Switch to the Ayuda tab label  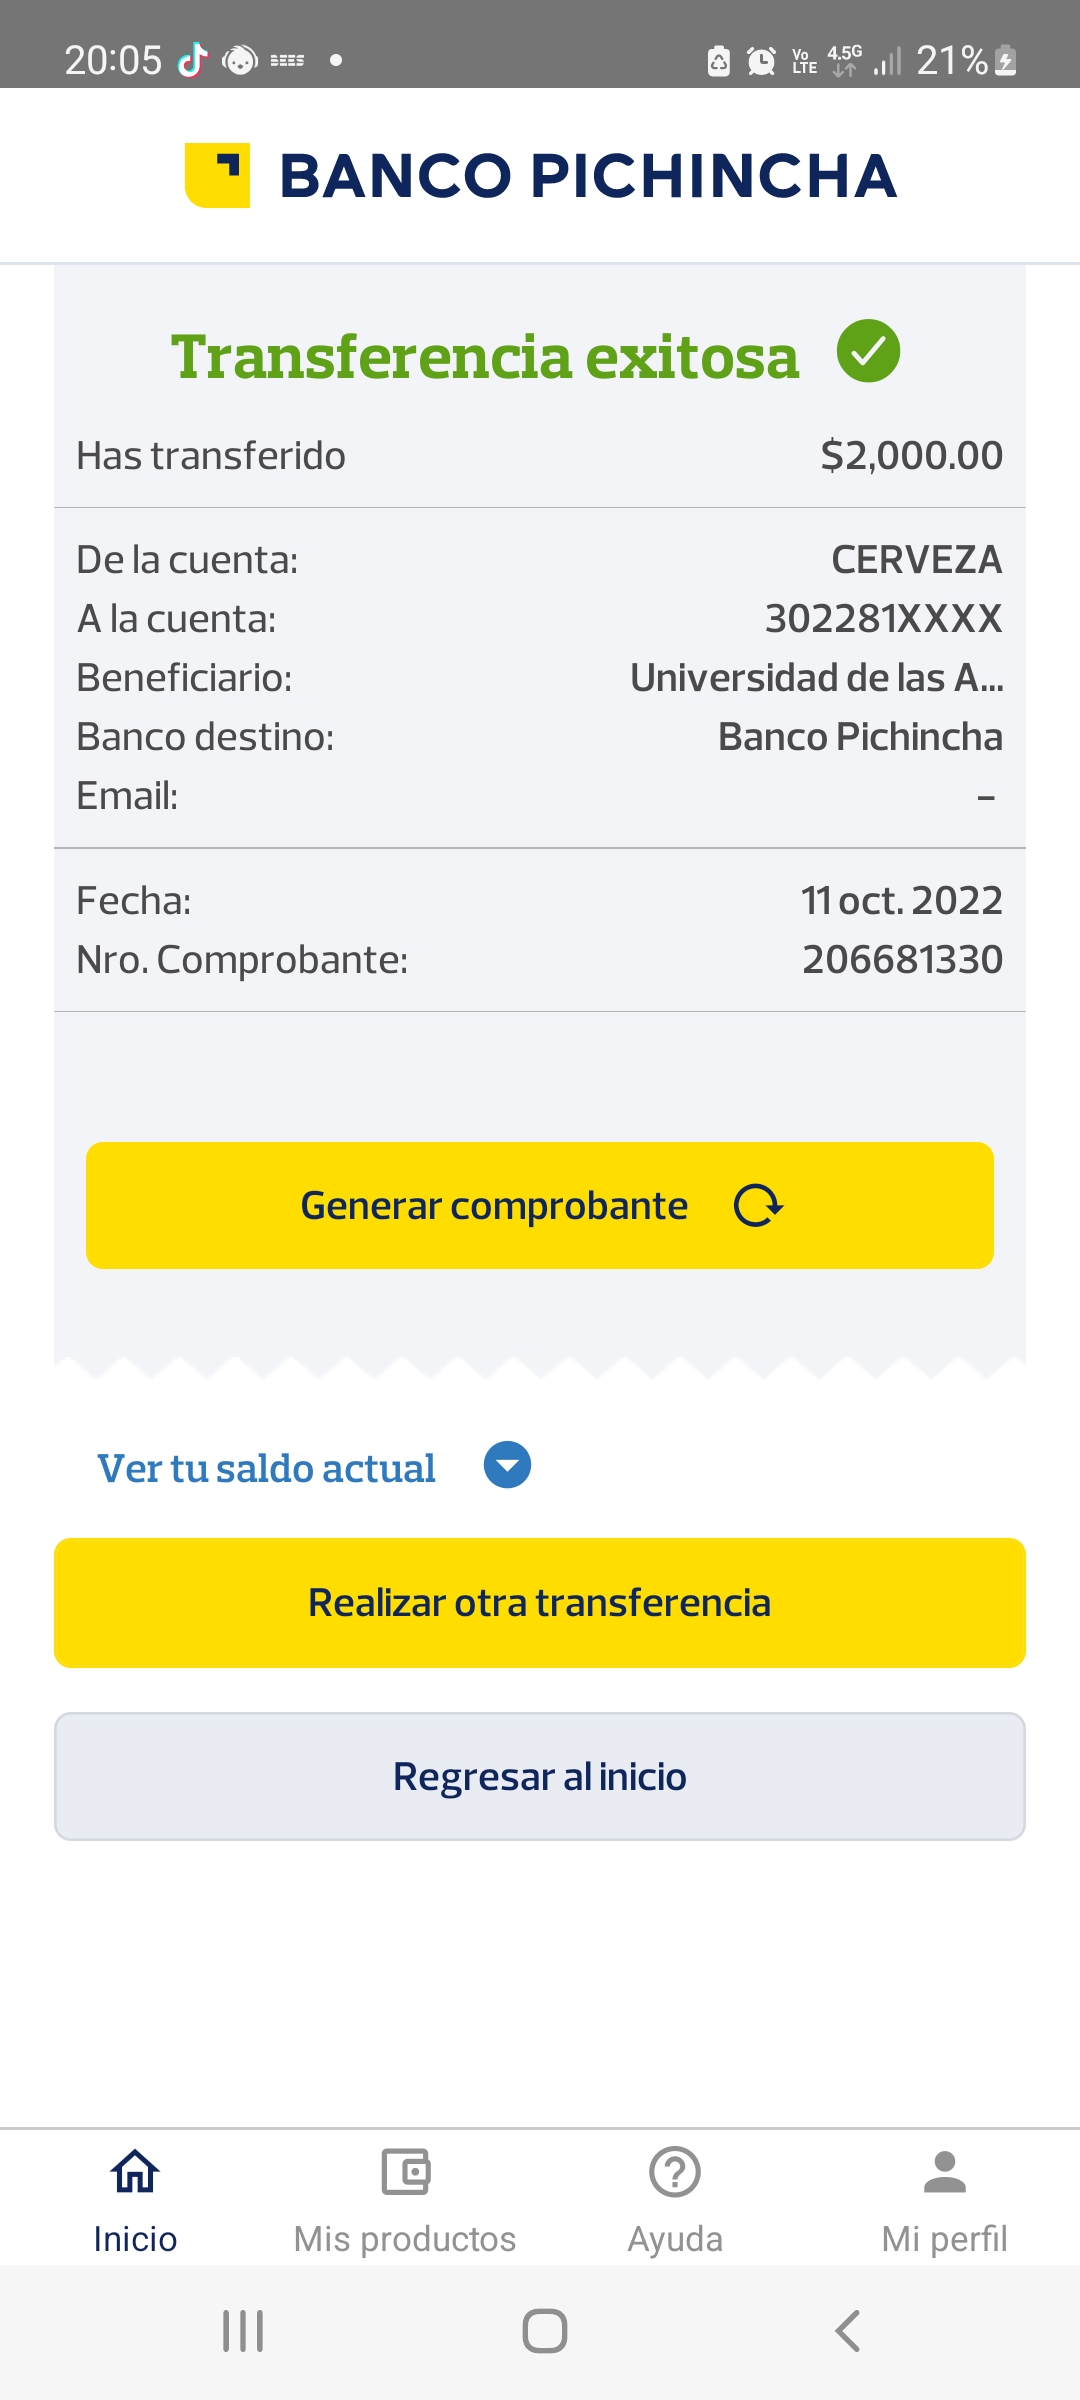click(x=675, y=2239)
